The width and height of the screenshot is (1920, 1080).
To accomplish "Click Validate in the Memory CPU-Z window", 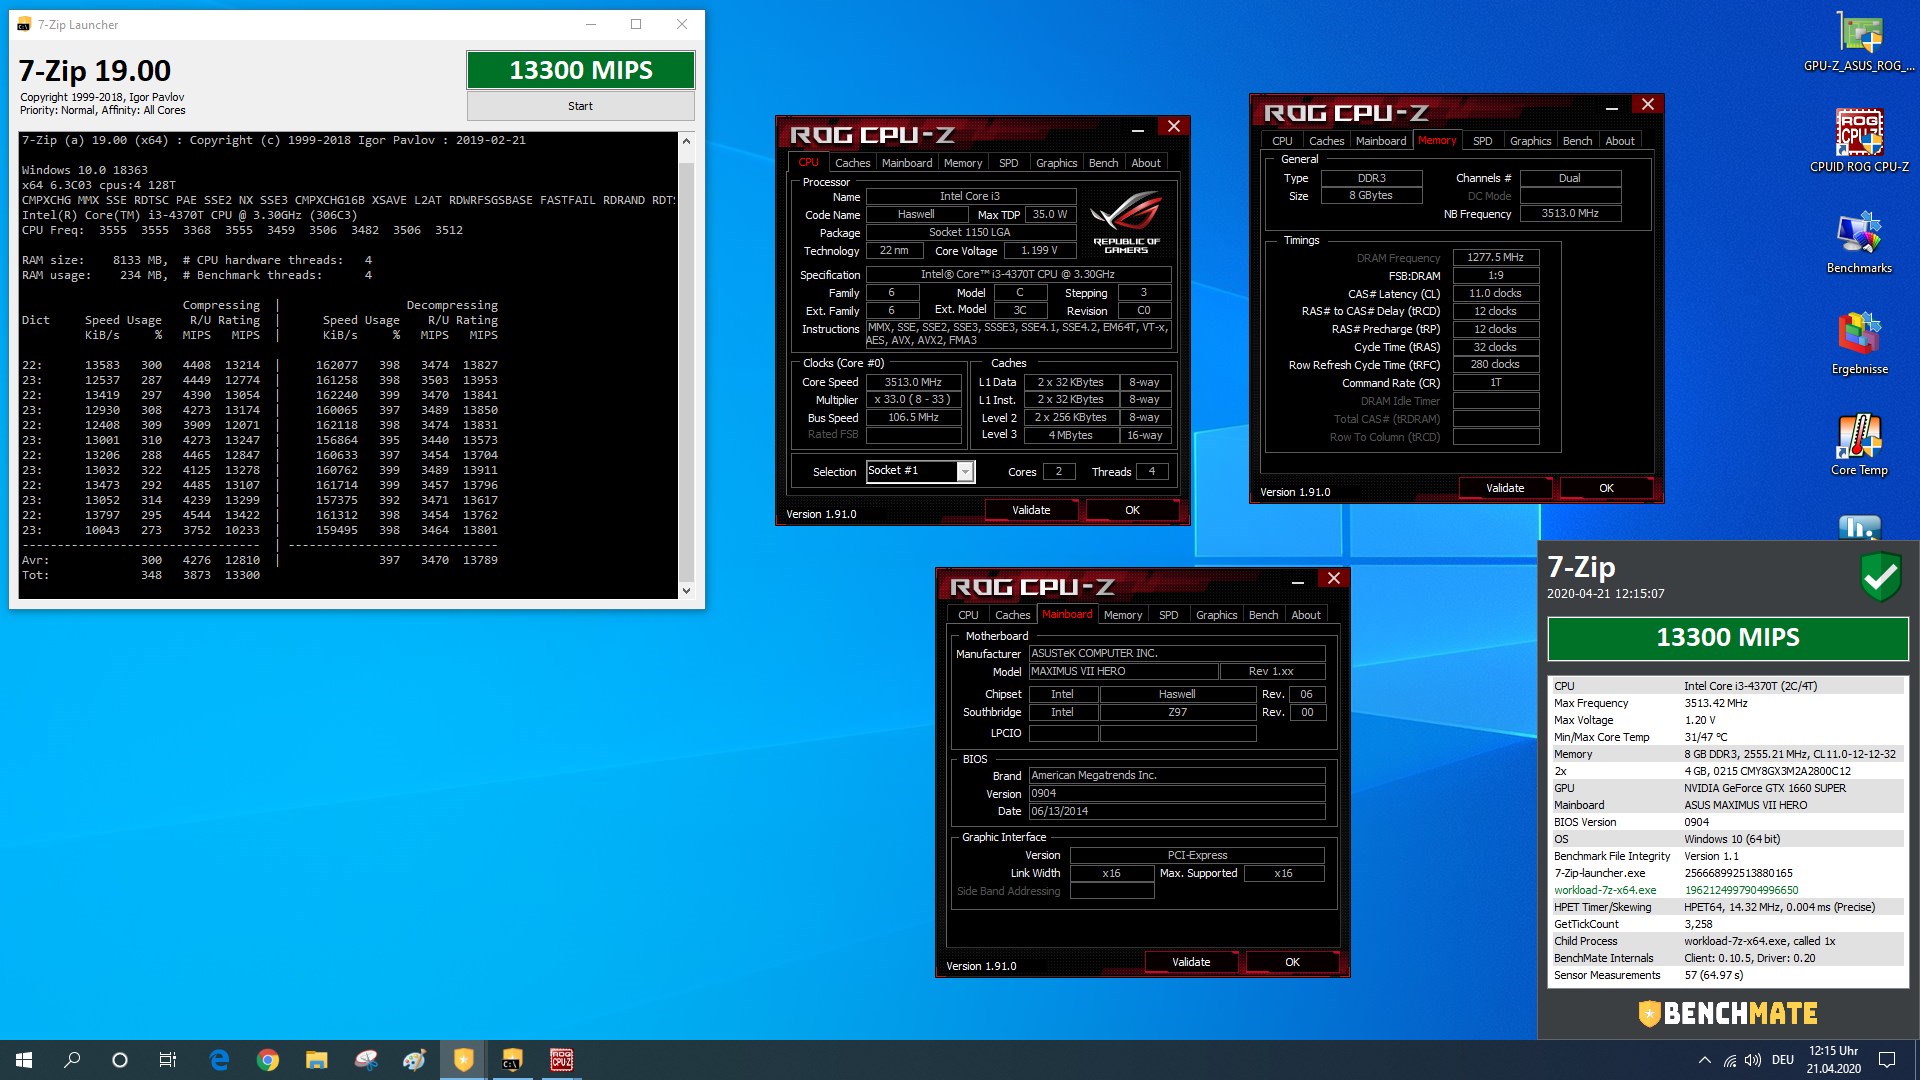I will click(1505, 488).
